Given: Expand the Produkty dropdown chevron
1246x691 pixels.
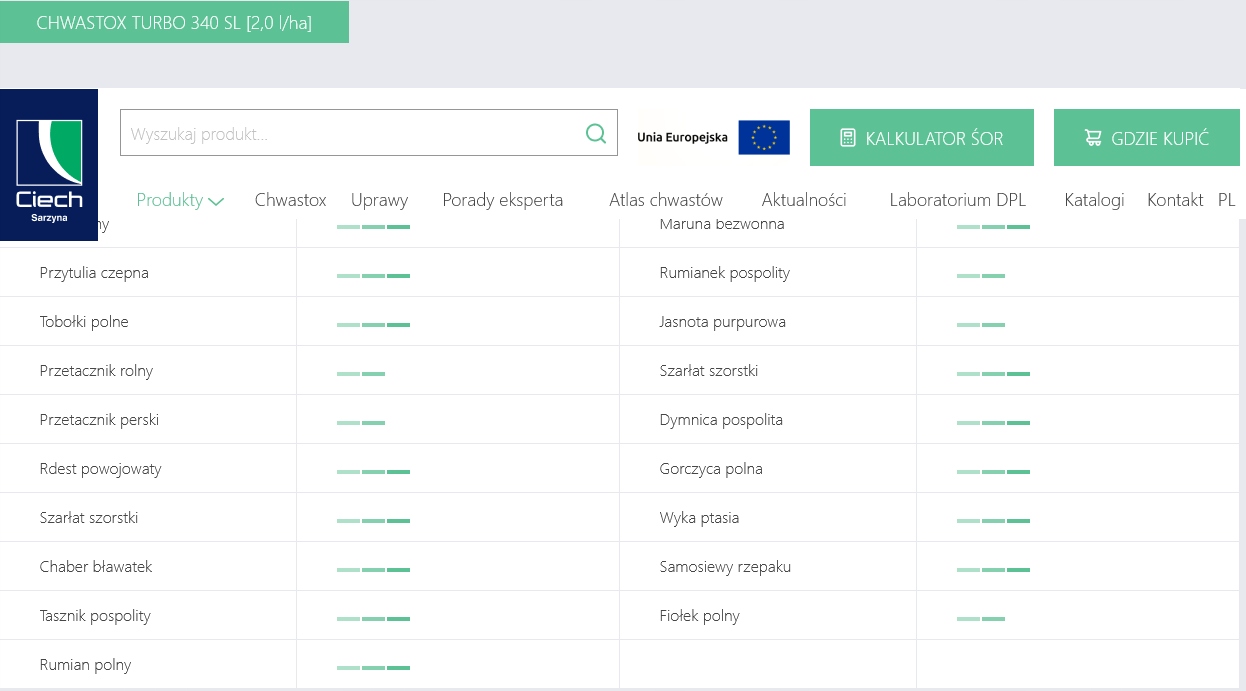Looking at the screenshot, I should click(x=216, y=201).
